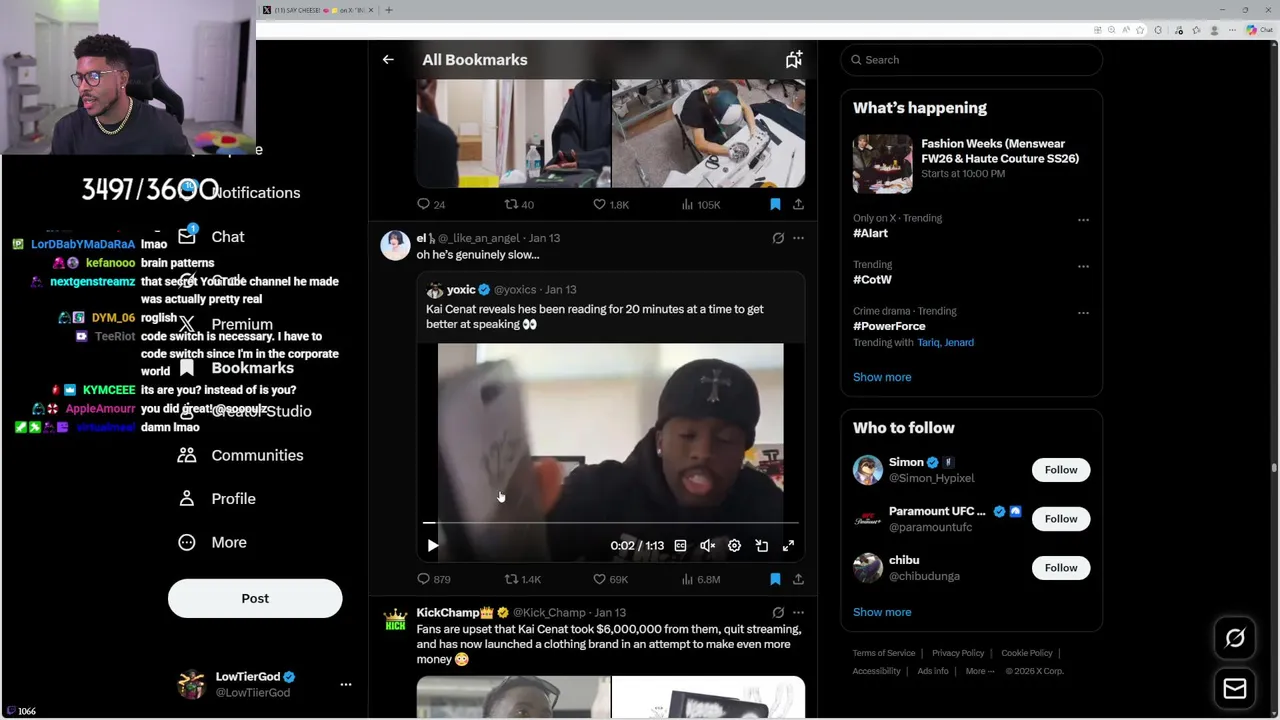Open a new browser tab
This screenshot has height=720, width=1280.
[x=389, y=10]
